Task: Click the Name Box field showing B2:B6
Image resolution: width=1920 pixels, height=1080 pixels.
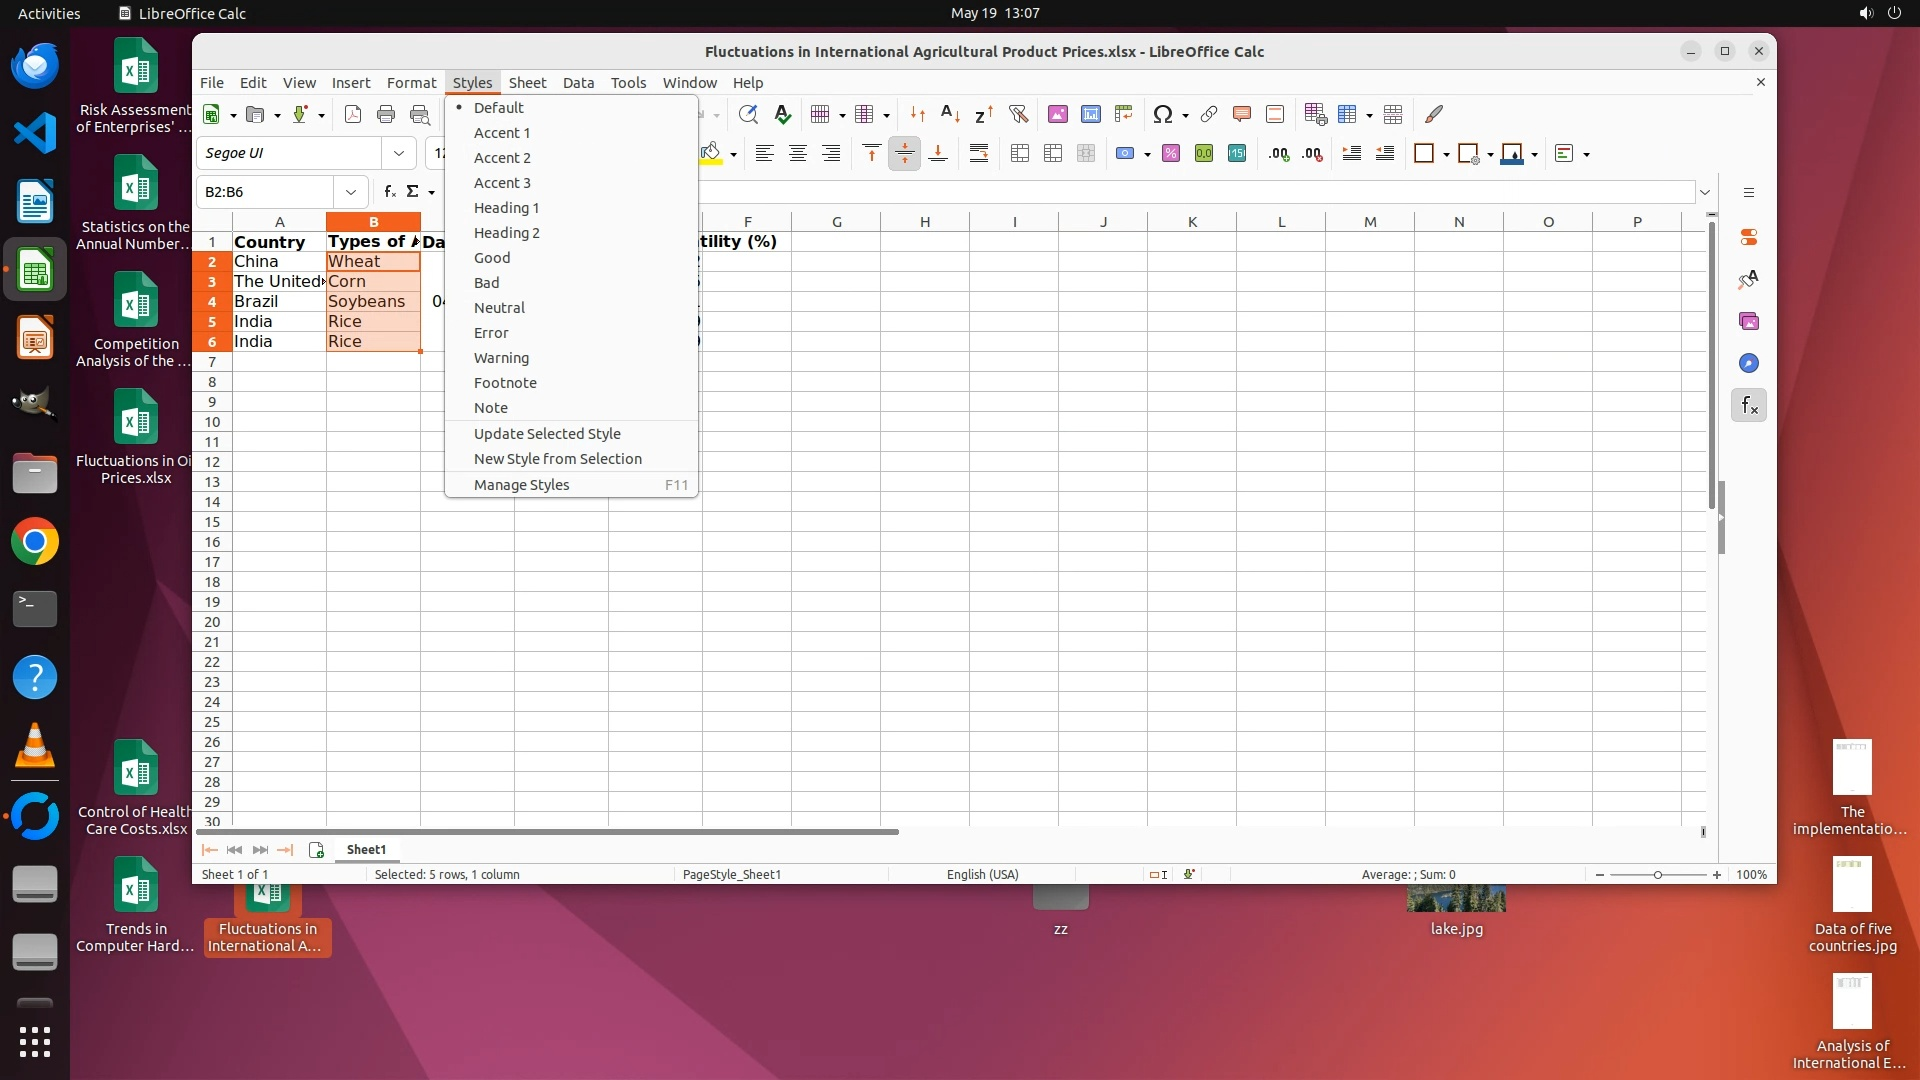Action: pyautogui.click(x=266, y=192)
